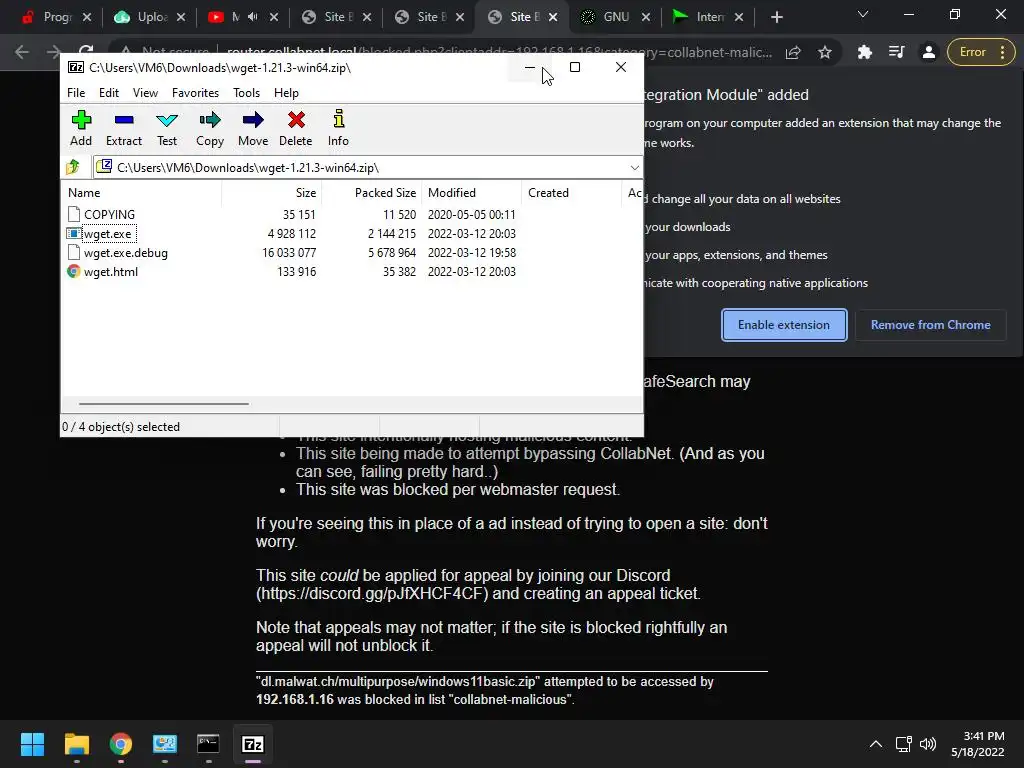The height and width of the screenshot is (768, 1024).
Task: Click size value 16 033 077
Action: (289, 252)
